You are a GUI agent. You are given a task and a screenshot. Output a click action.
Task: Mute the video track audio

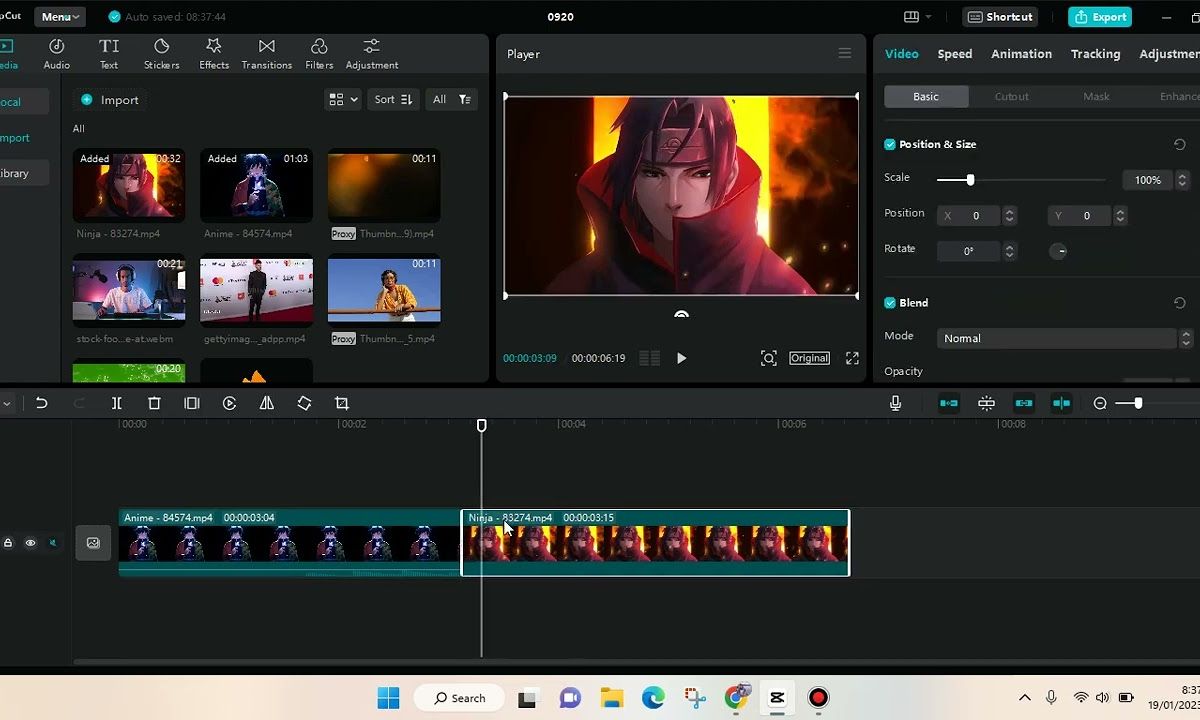tap(53, 543)
